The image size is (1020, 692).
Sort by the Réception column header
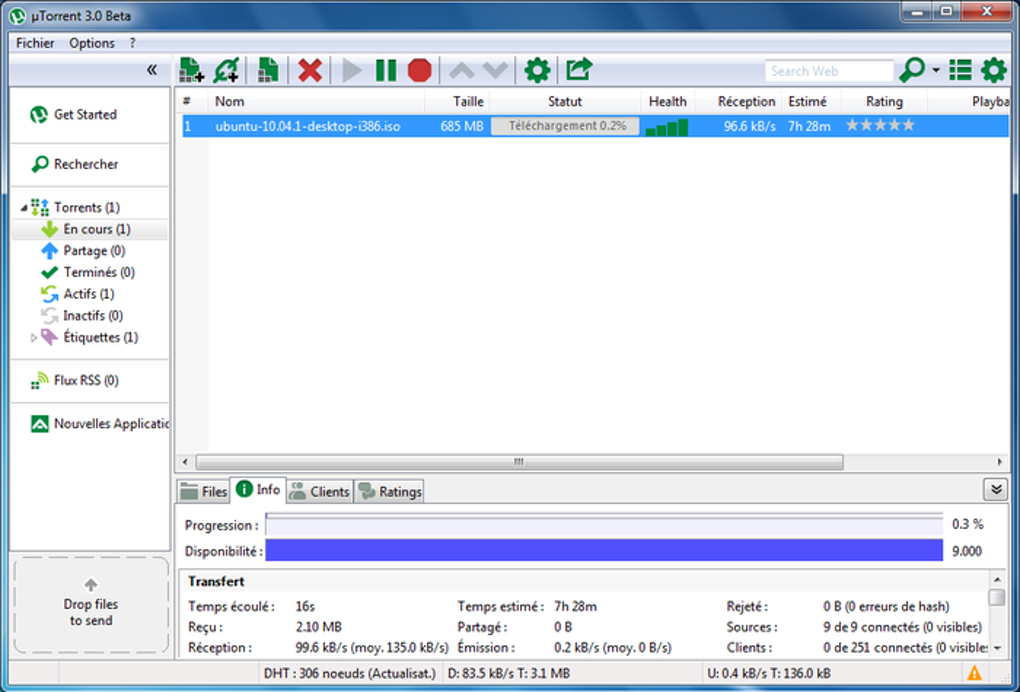(x=738, y=101)
